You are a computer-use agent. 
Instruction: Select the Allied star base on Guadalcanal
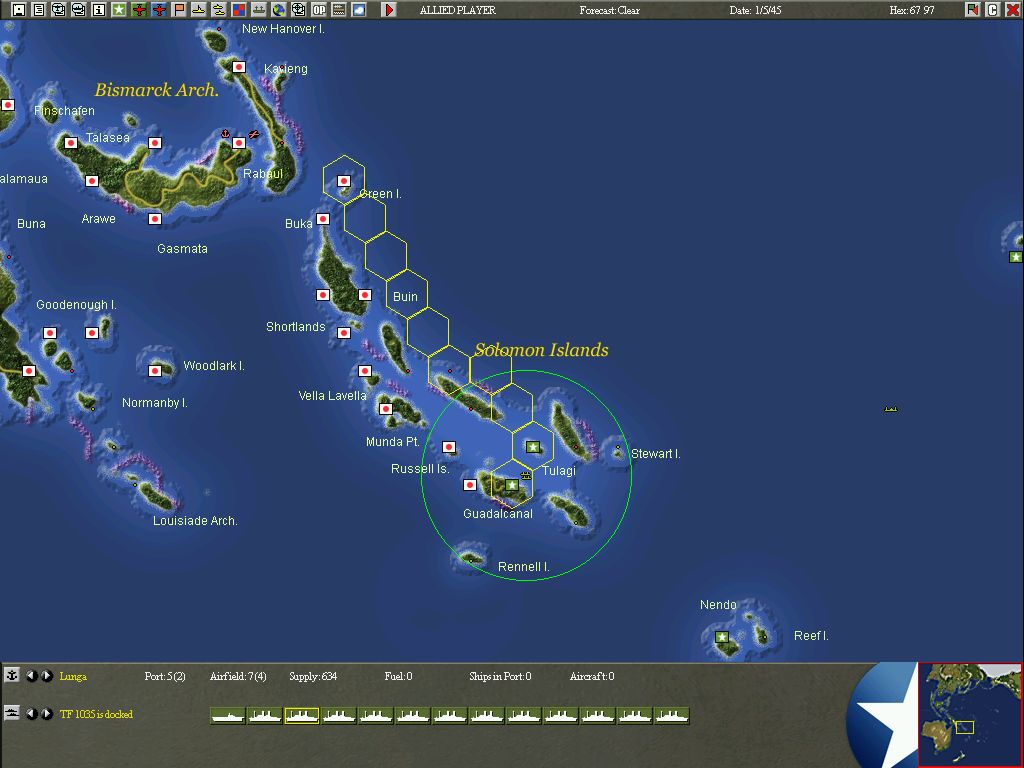[x=512, y=485]
